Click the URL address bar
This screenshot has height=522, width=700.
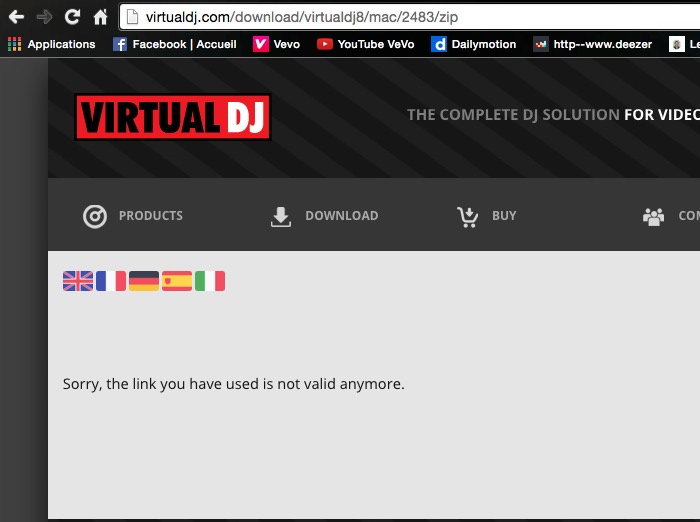(400, 17)
